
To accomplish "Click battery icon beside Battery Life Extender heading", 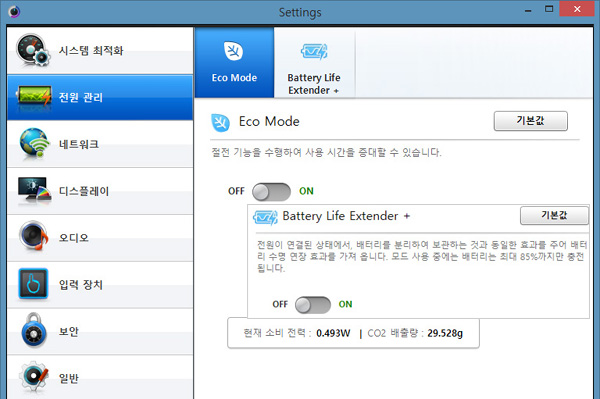I will [x=265, y=217].
